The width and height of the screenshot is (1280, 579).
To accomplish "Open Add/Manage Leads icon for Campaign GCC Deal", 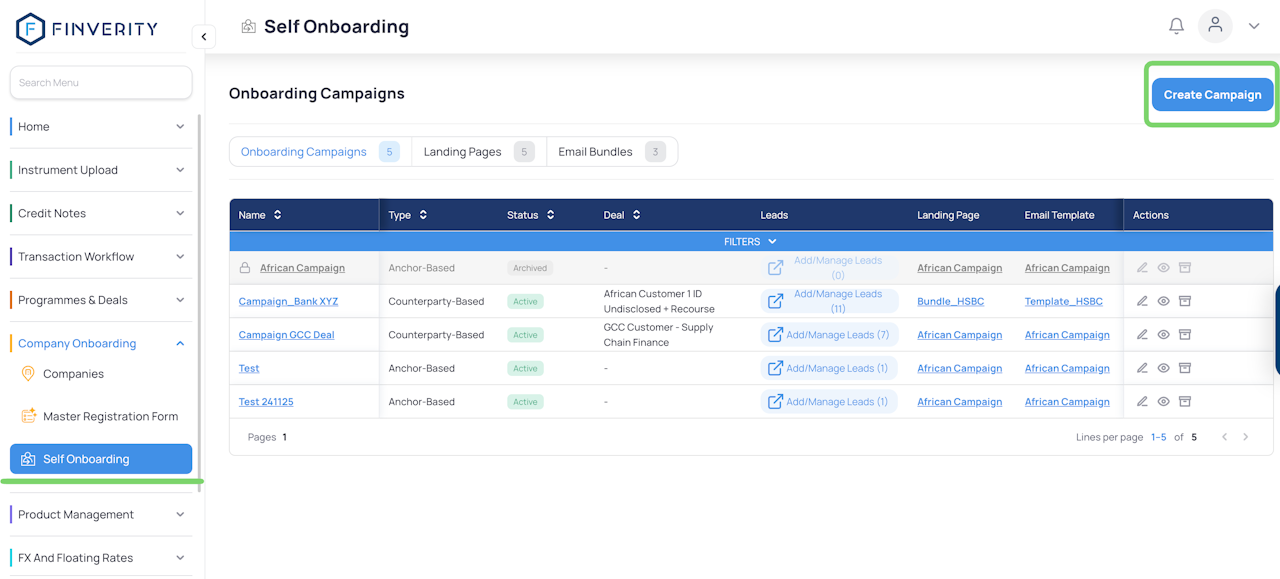I will pyautogui.click(x=775, y=335).
